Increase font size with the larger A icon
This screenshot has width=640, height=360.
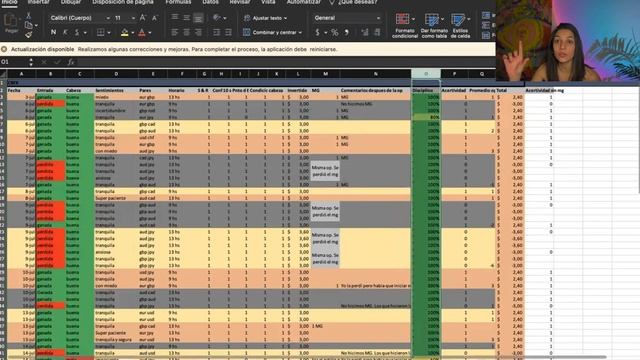(x=142, y=18)
